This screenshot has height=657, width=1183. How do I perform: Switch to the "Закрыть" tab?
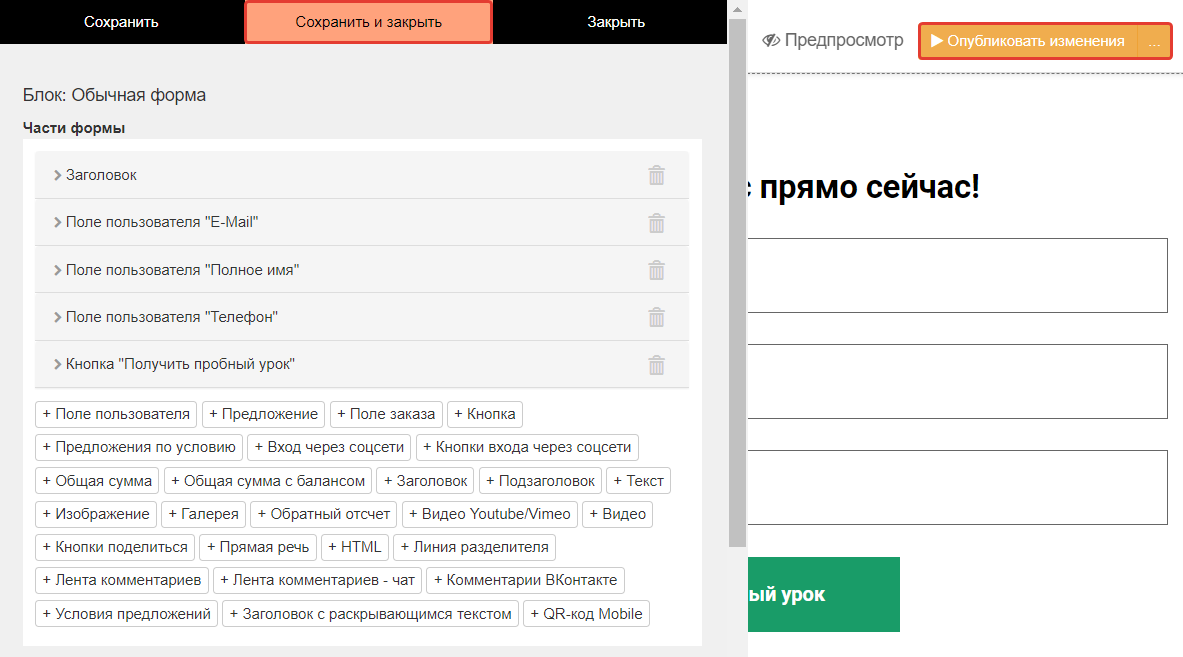coord(616,21)
